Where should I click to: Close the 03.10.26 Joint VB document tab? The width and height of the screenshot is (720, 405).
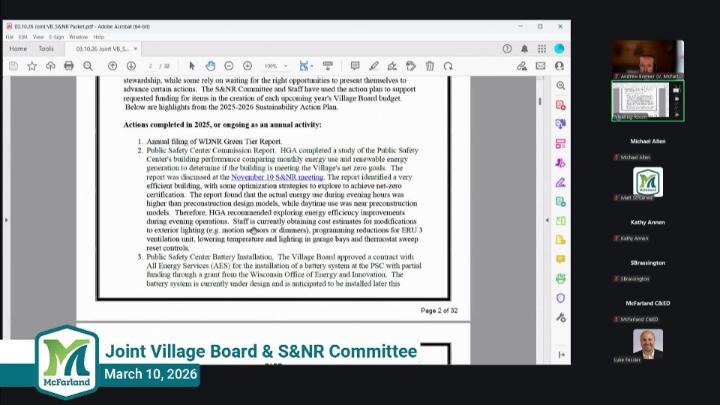pos(135,49)
